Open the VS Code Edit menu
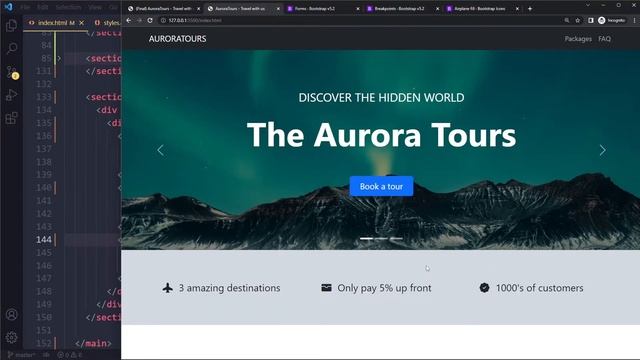Viewport: 640px width, 360px height. 42,7
